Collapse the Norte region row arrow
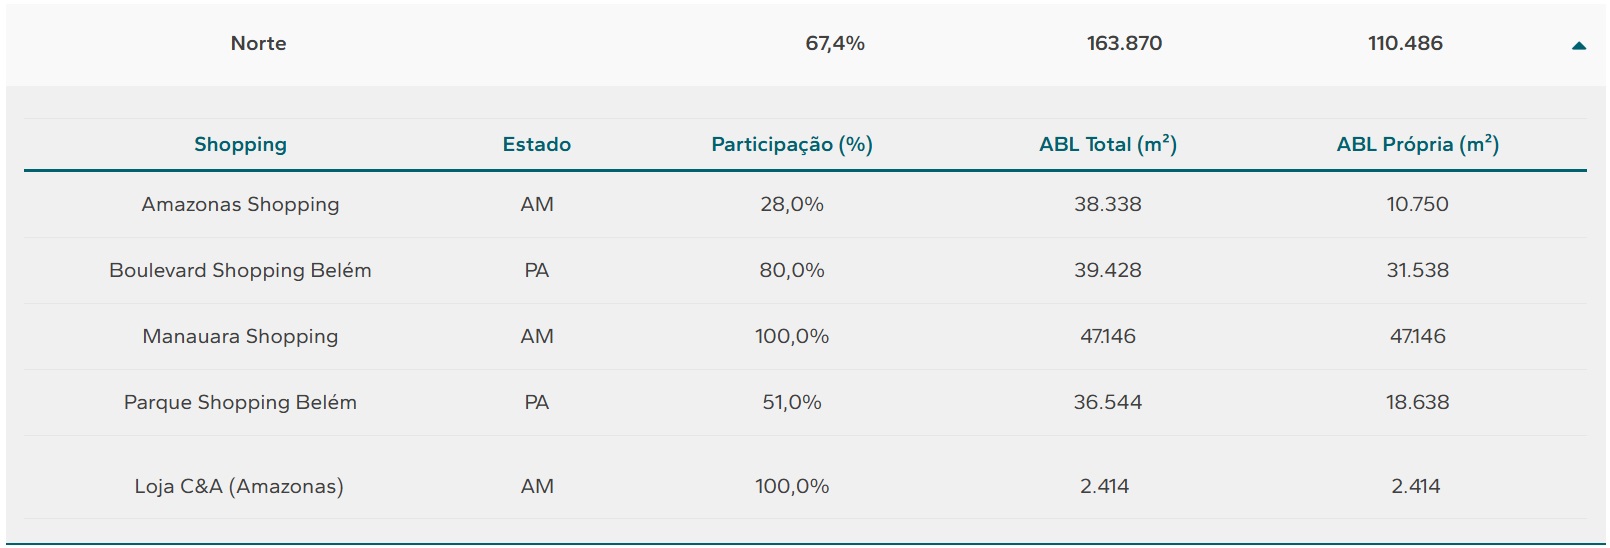1610x548 pixels. [1579, 45]
